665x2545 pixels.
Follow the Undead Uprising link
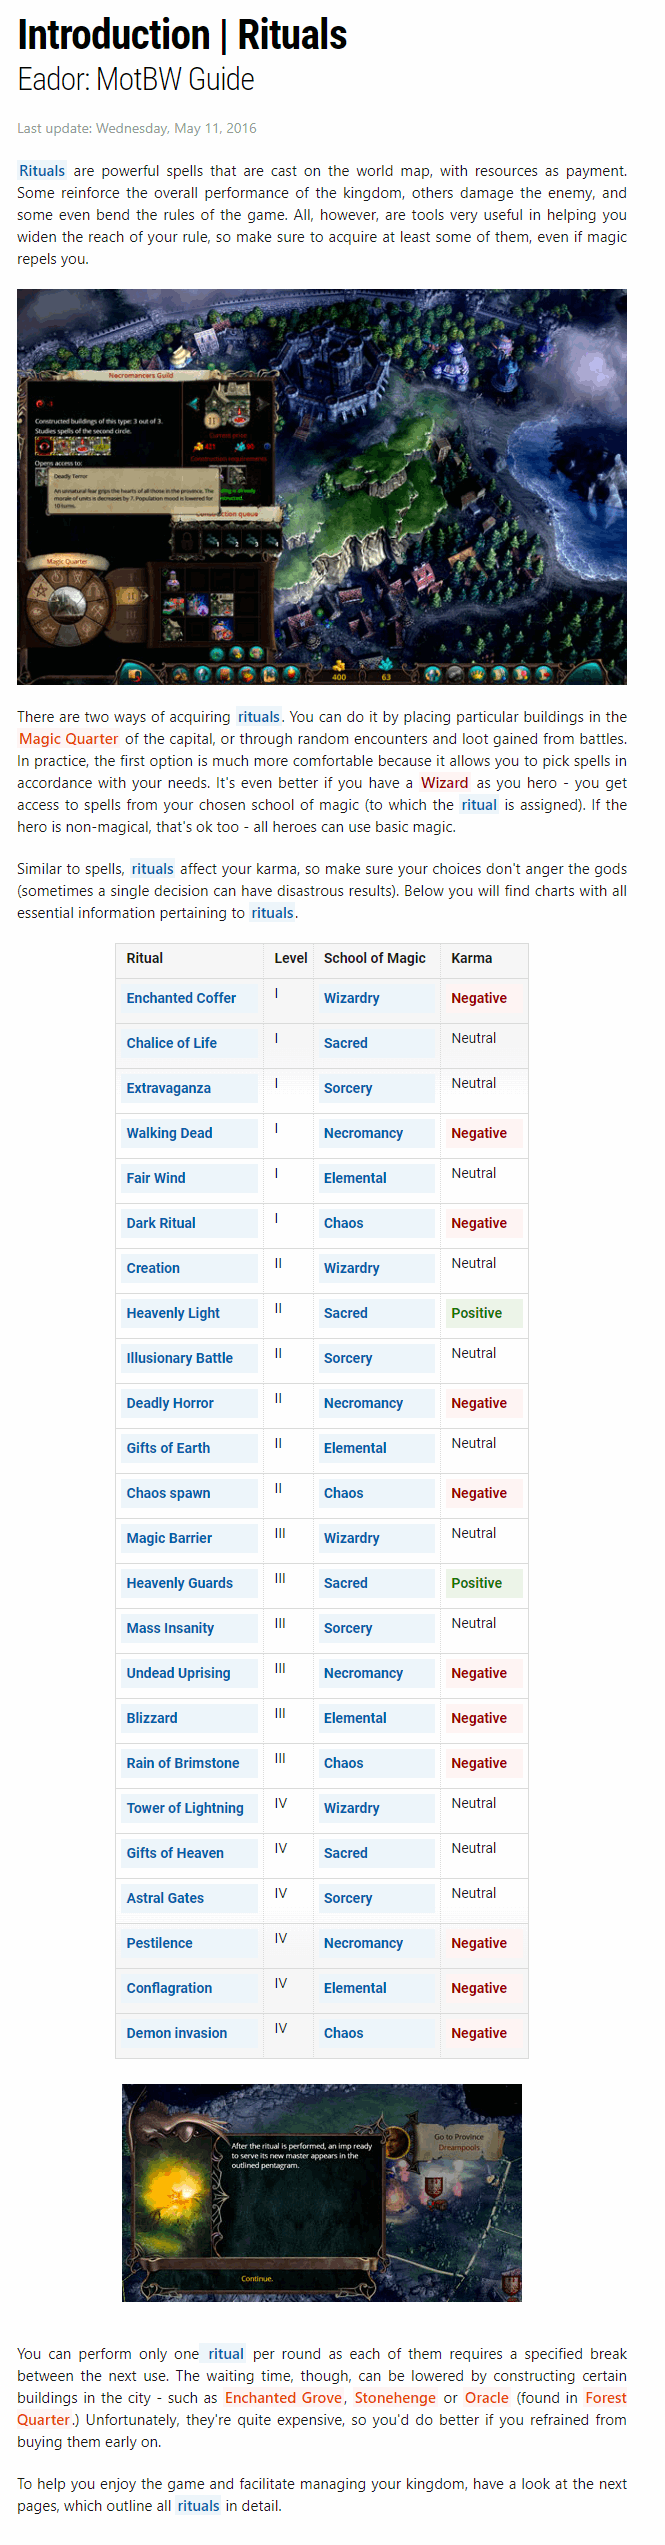coord(178,1673)
